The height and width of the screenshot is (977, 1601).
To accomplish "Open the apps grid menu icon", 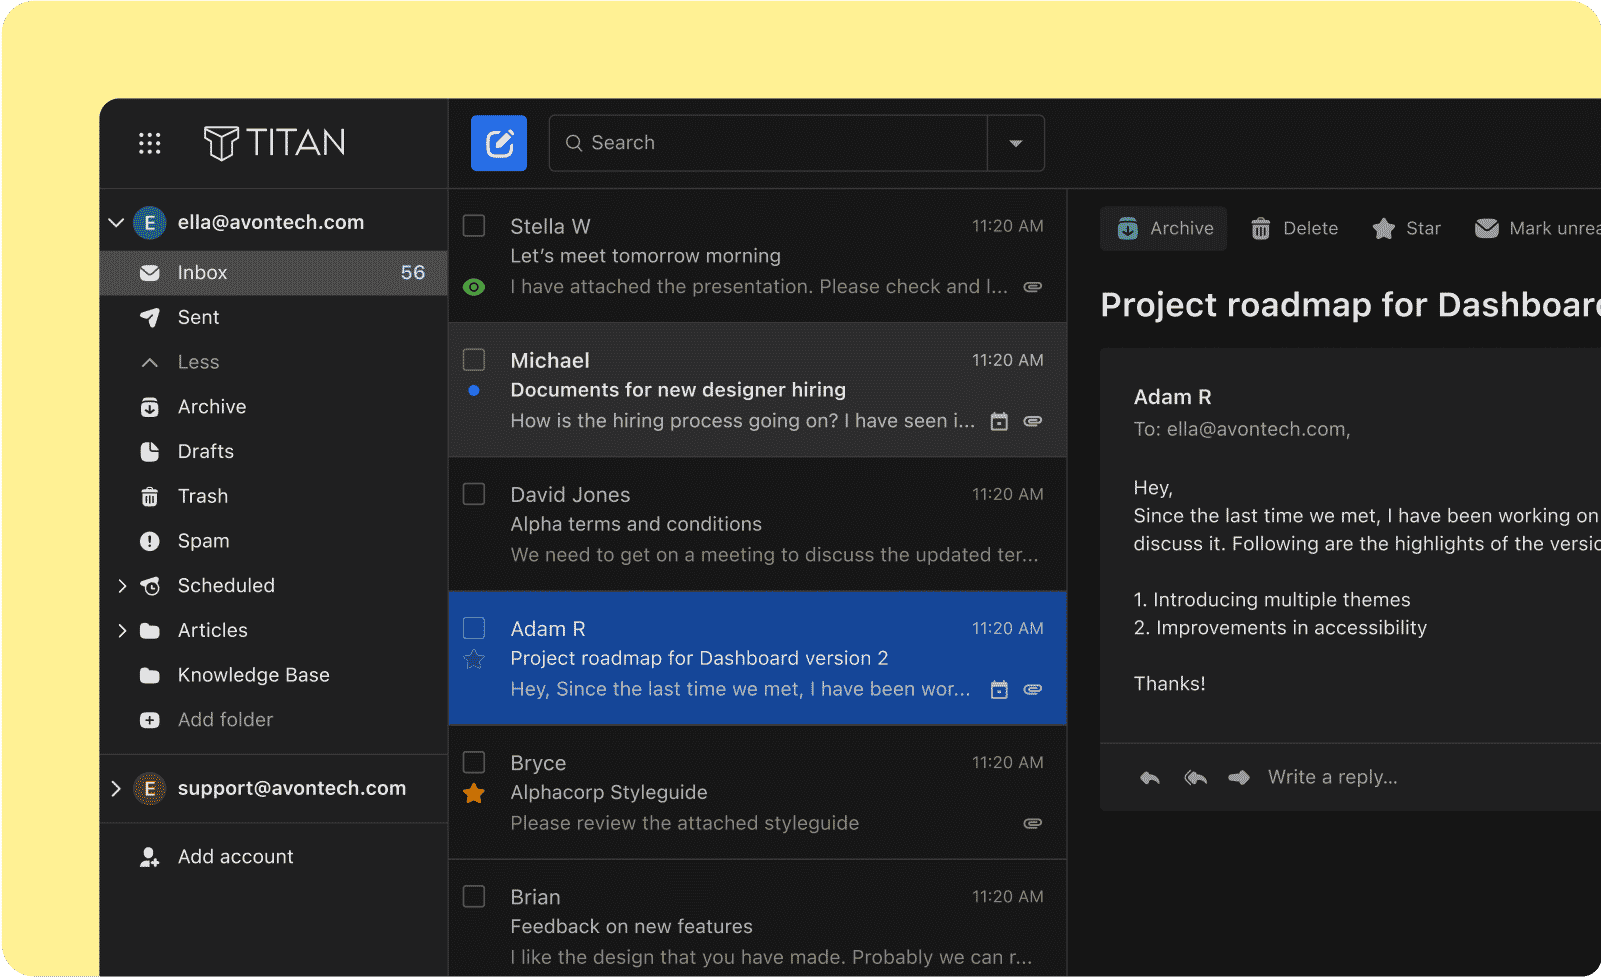I will (x=149, y=143).
